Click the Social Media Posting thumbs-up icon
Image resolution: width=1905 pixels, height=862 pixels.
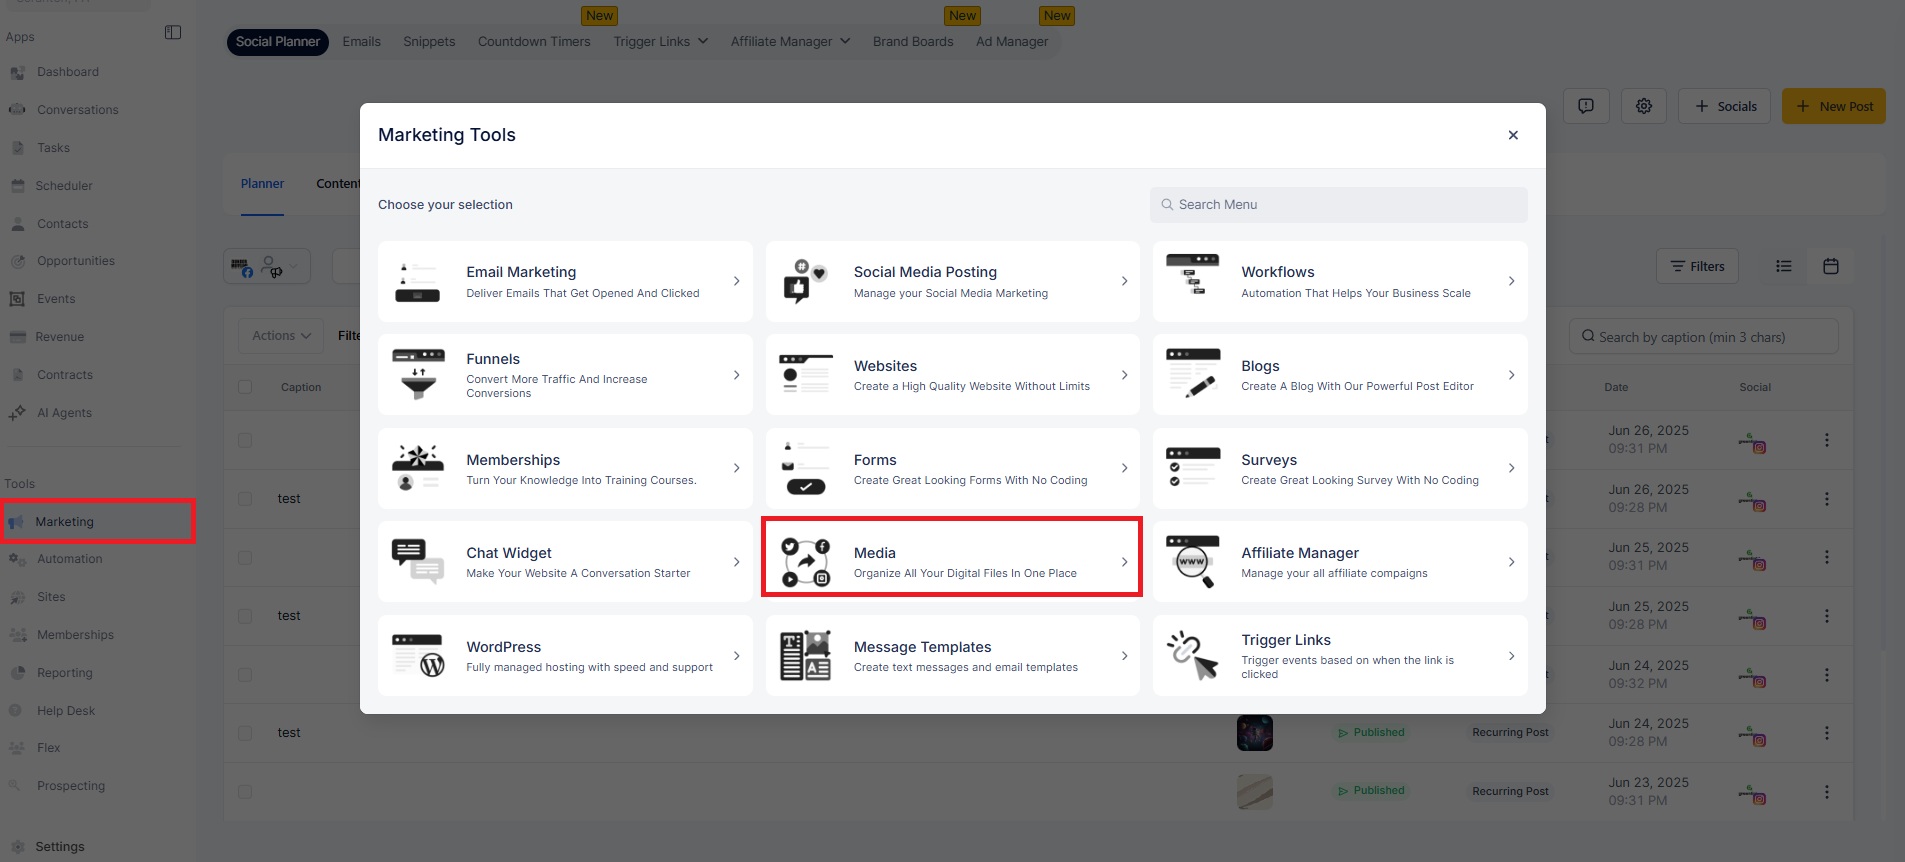[805, 282]
